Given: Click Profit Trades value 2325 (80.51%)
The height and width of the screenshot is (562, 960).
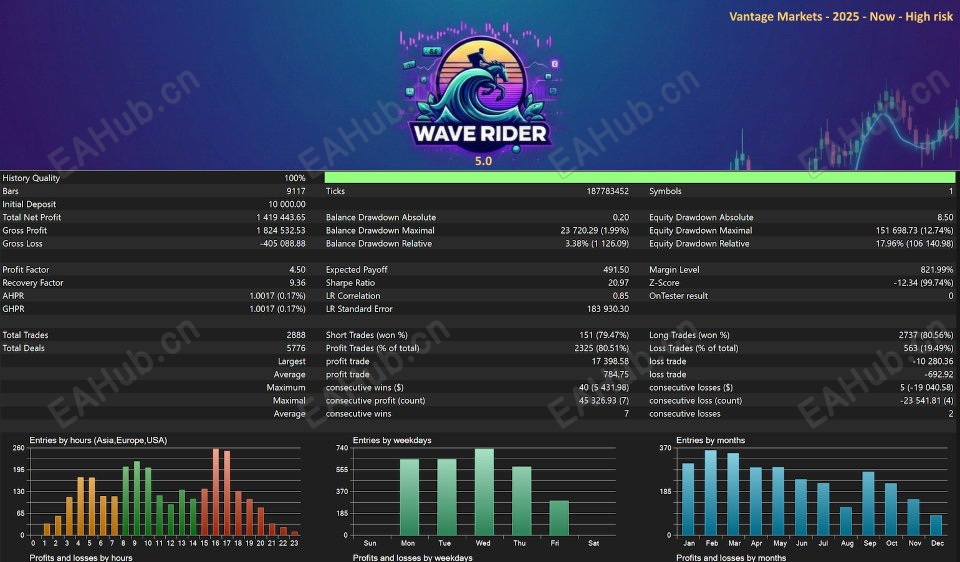Looking at the screenshot, I should (601, 348).
